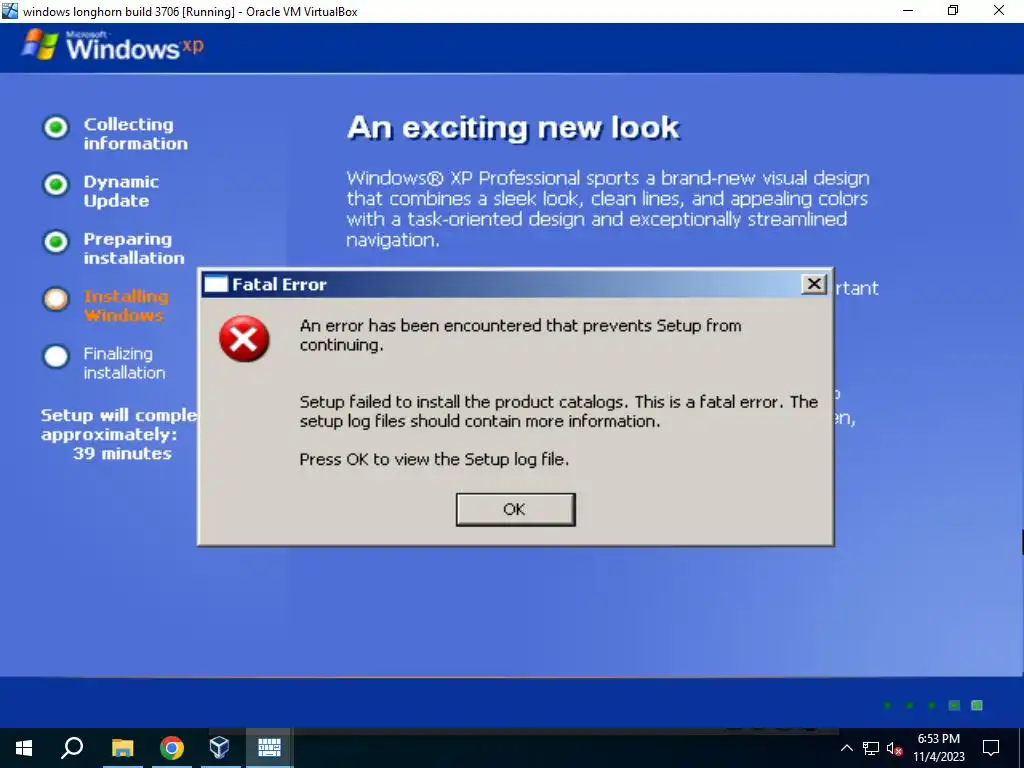
Task: Close the VirtualBox VM window
Action: click(x=999, y=10)
